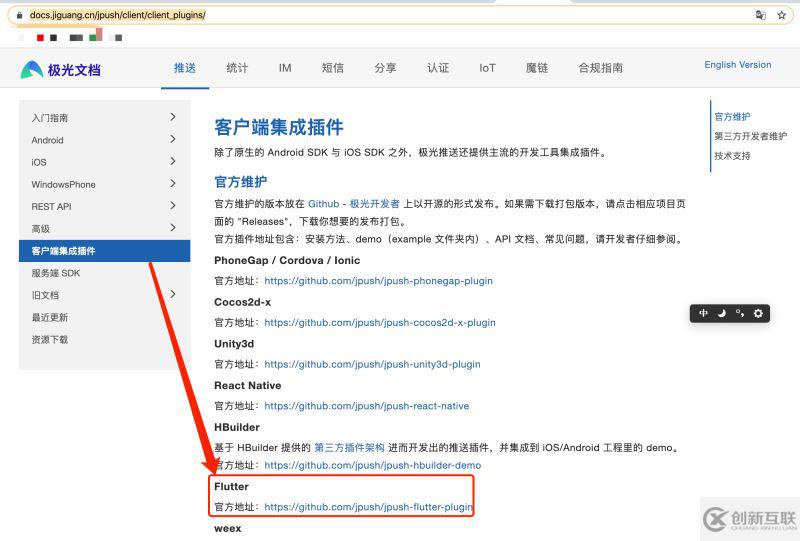
Task: Expand the iOS sidebar chevron
Action: click(172, 161)
